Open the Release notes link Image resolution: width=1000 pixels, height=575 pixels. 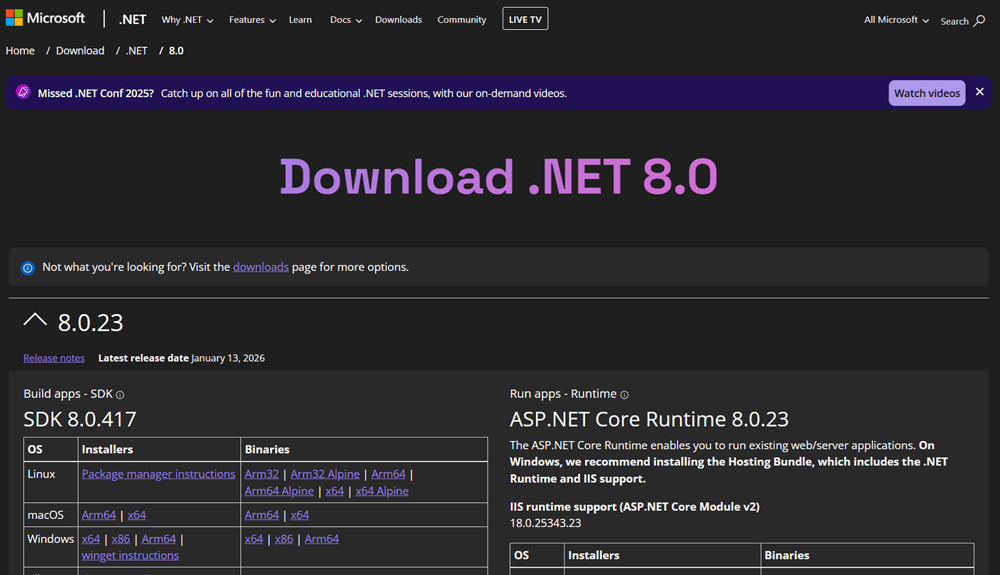pos(54,358)
